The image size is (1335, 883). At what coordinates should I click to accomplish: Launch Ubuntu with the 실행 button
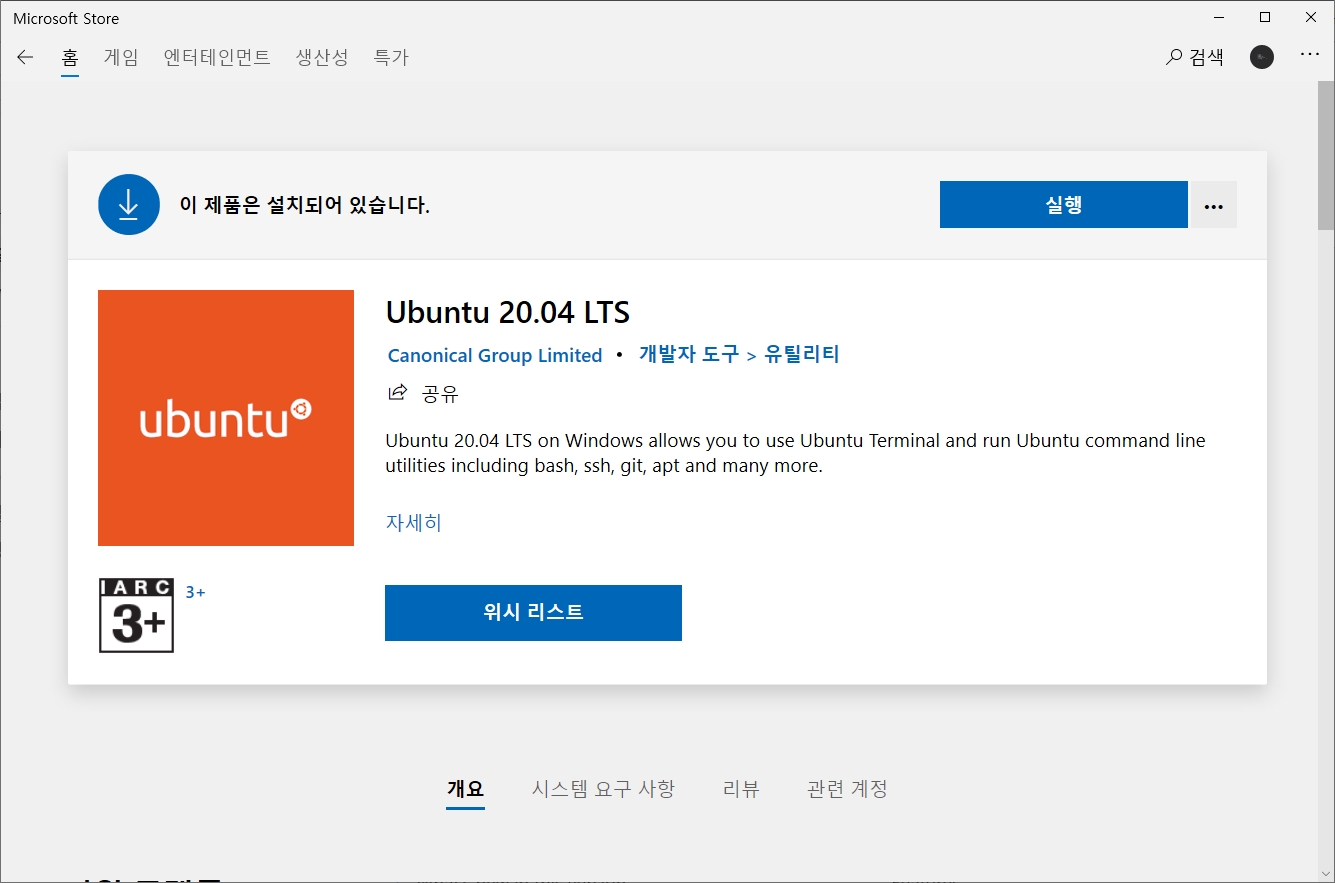click(1064, 204)
